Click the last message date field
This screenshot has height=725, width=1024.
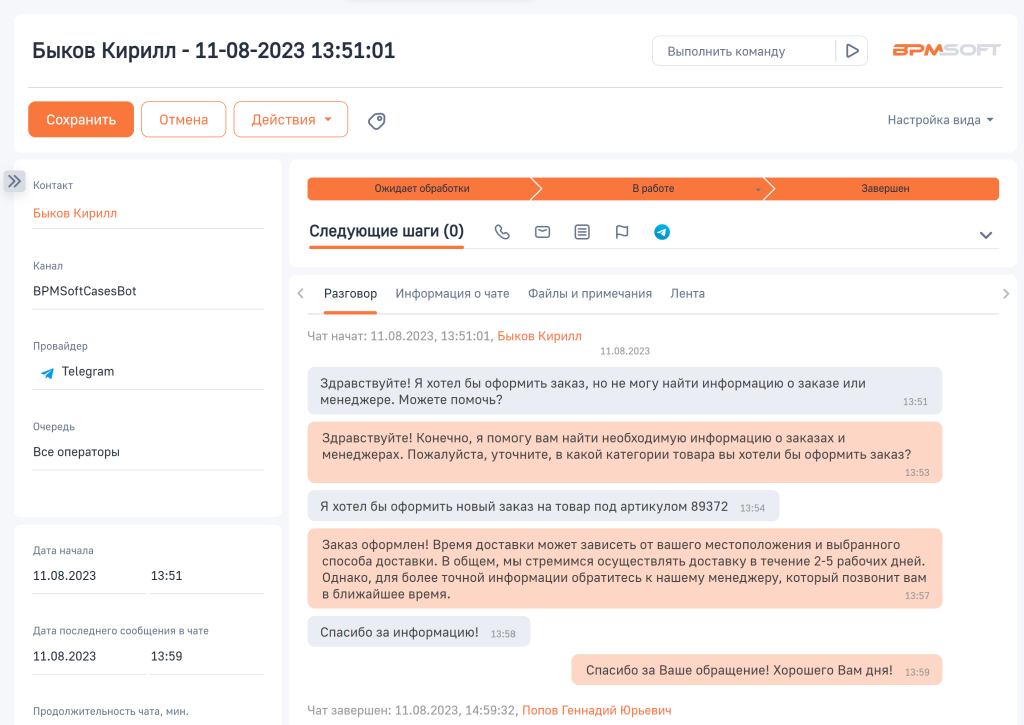pyautogui.click(x=89, y=656)
